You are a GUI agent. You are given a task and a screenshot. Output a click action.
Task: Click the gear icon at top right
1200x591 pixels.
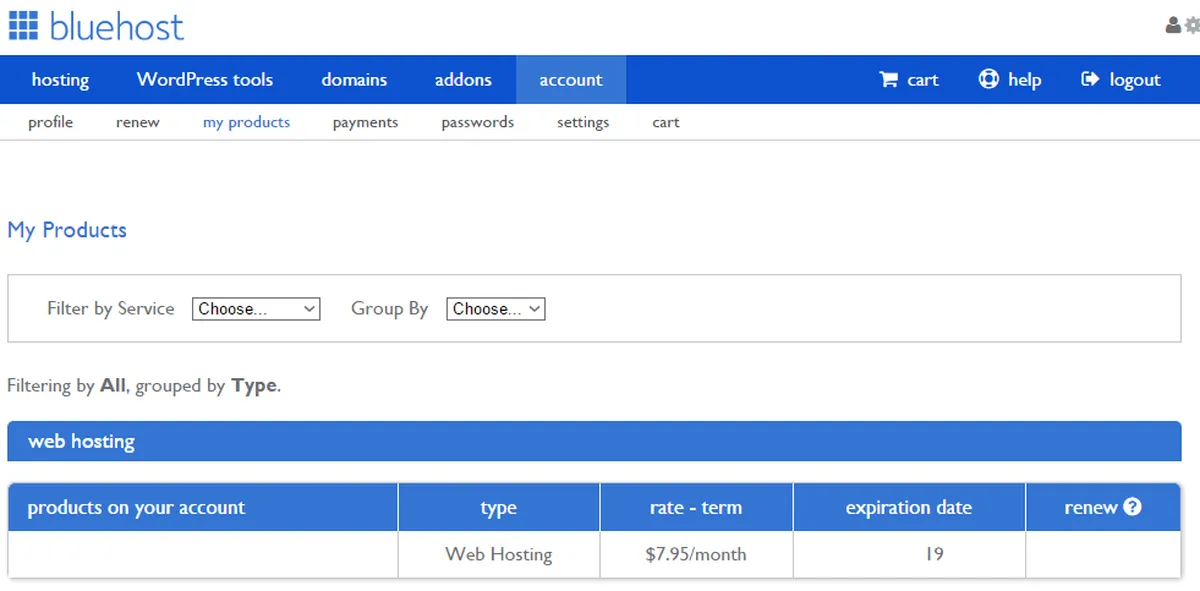pos(1192,25)
